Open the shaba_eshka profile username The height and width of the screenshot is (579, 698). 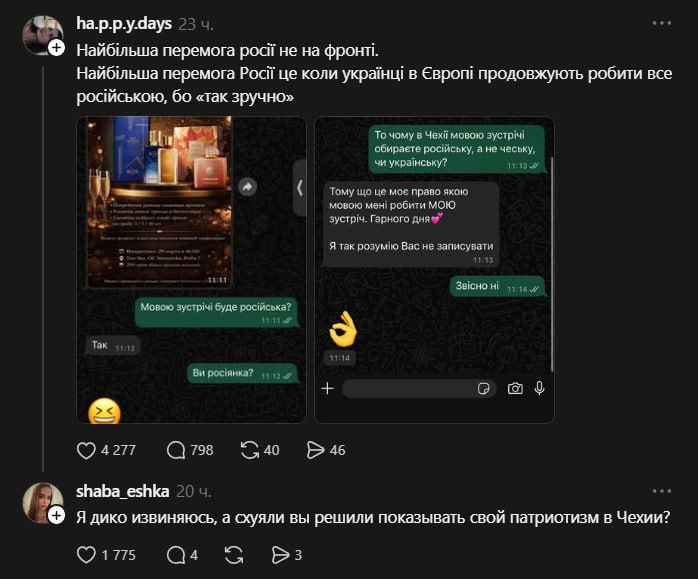pos(122,491)
